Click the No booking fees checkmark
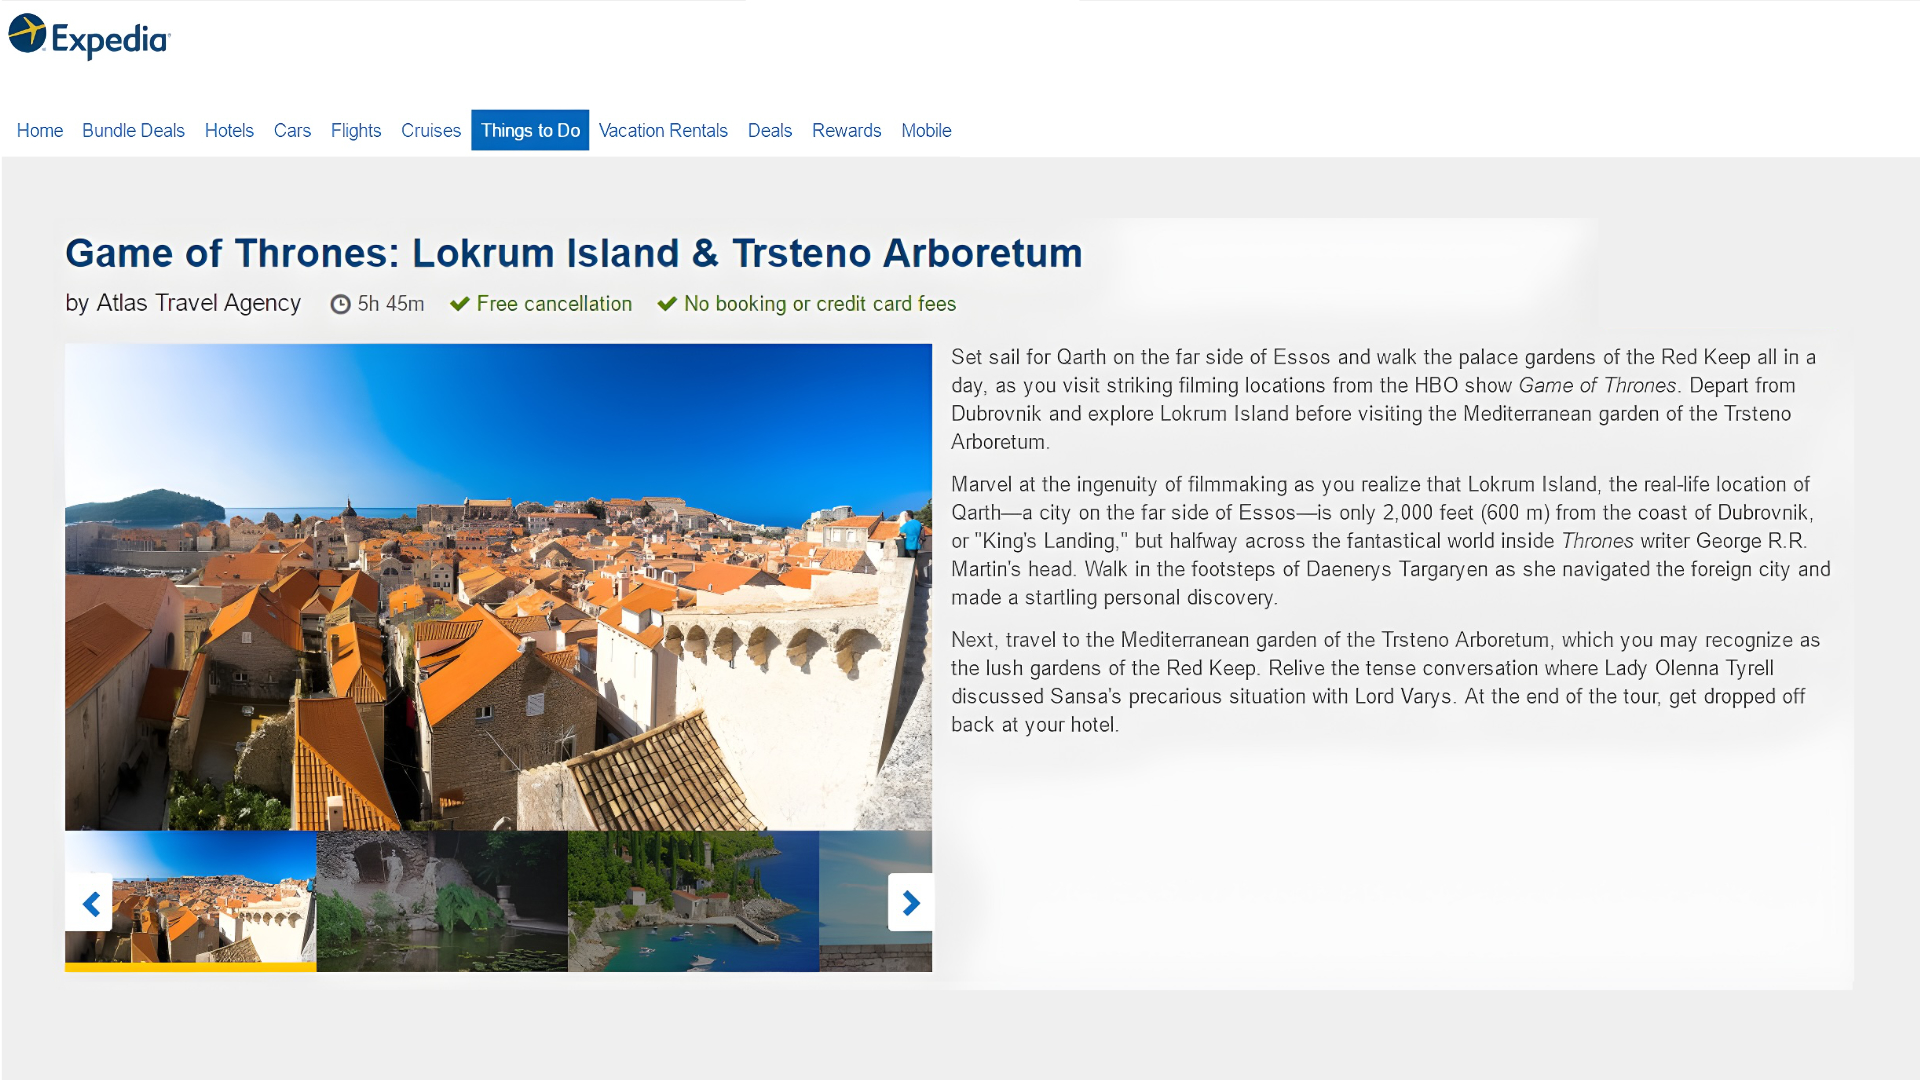The width and height of the screenshot is (1920, 1080). (667, 304)
